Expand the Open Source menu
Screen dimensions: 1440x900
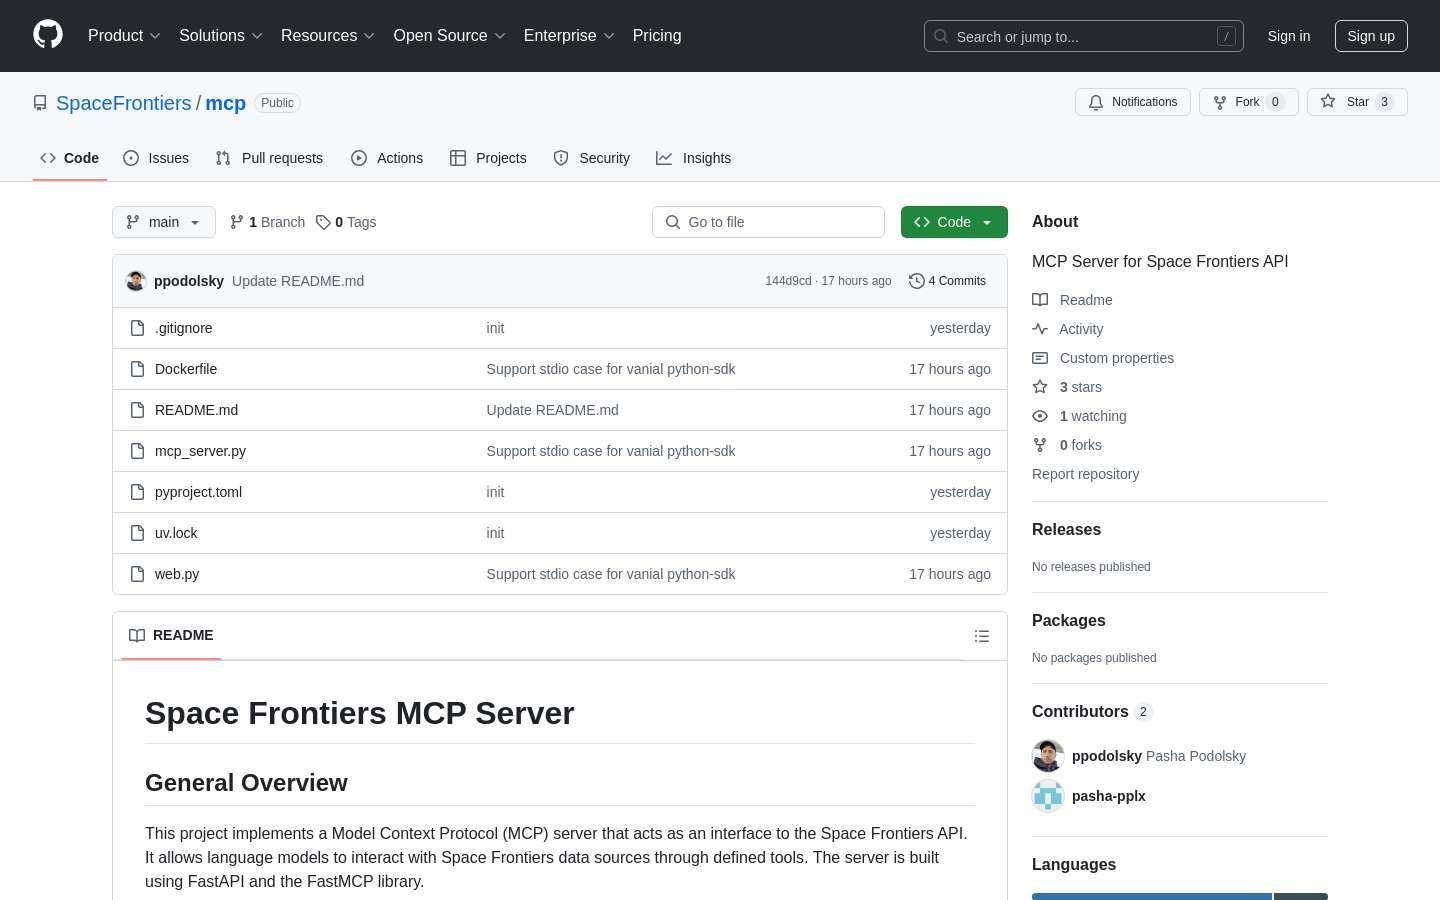coord(450,36)
